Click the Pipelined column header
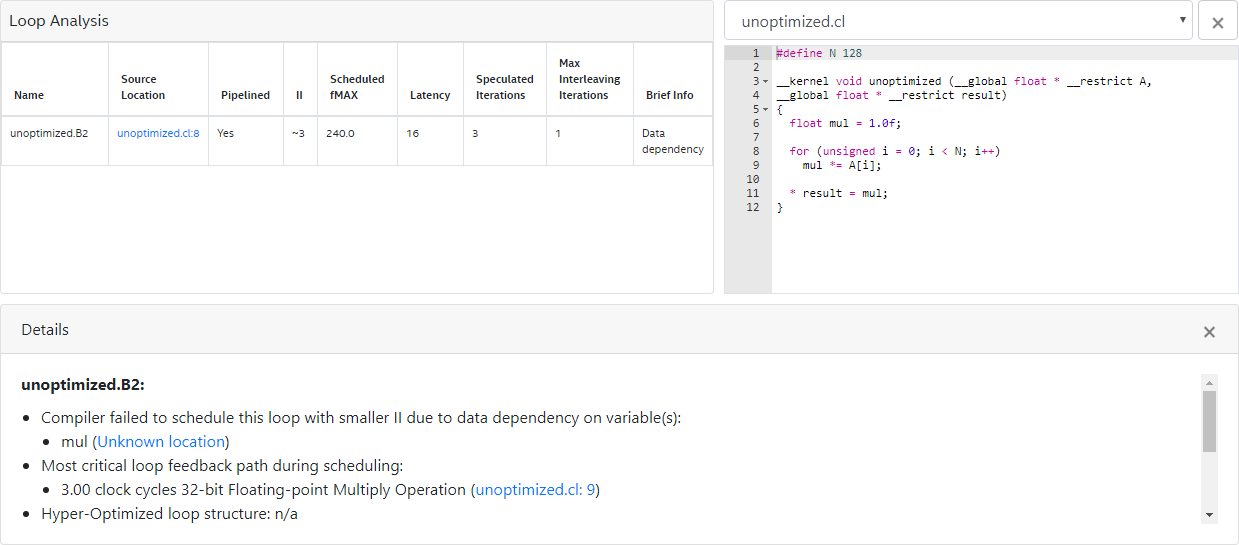The height and width of the screenshot is (545, 1239). click(x=245, y=95)
